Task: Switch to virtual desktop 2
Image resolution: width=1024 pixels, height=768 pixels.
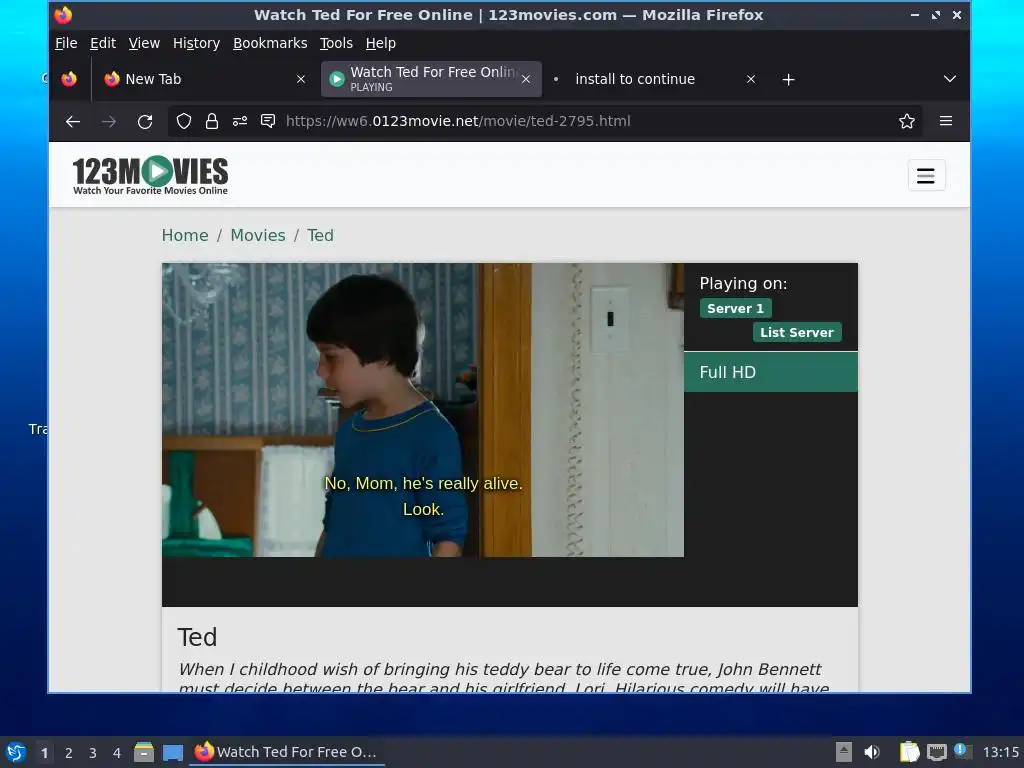Action: 69,753
